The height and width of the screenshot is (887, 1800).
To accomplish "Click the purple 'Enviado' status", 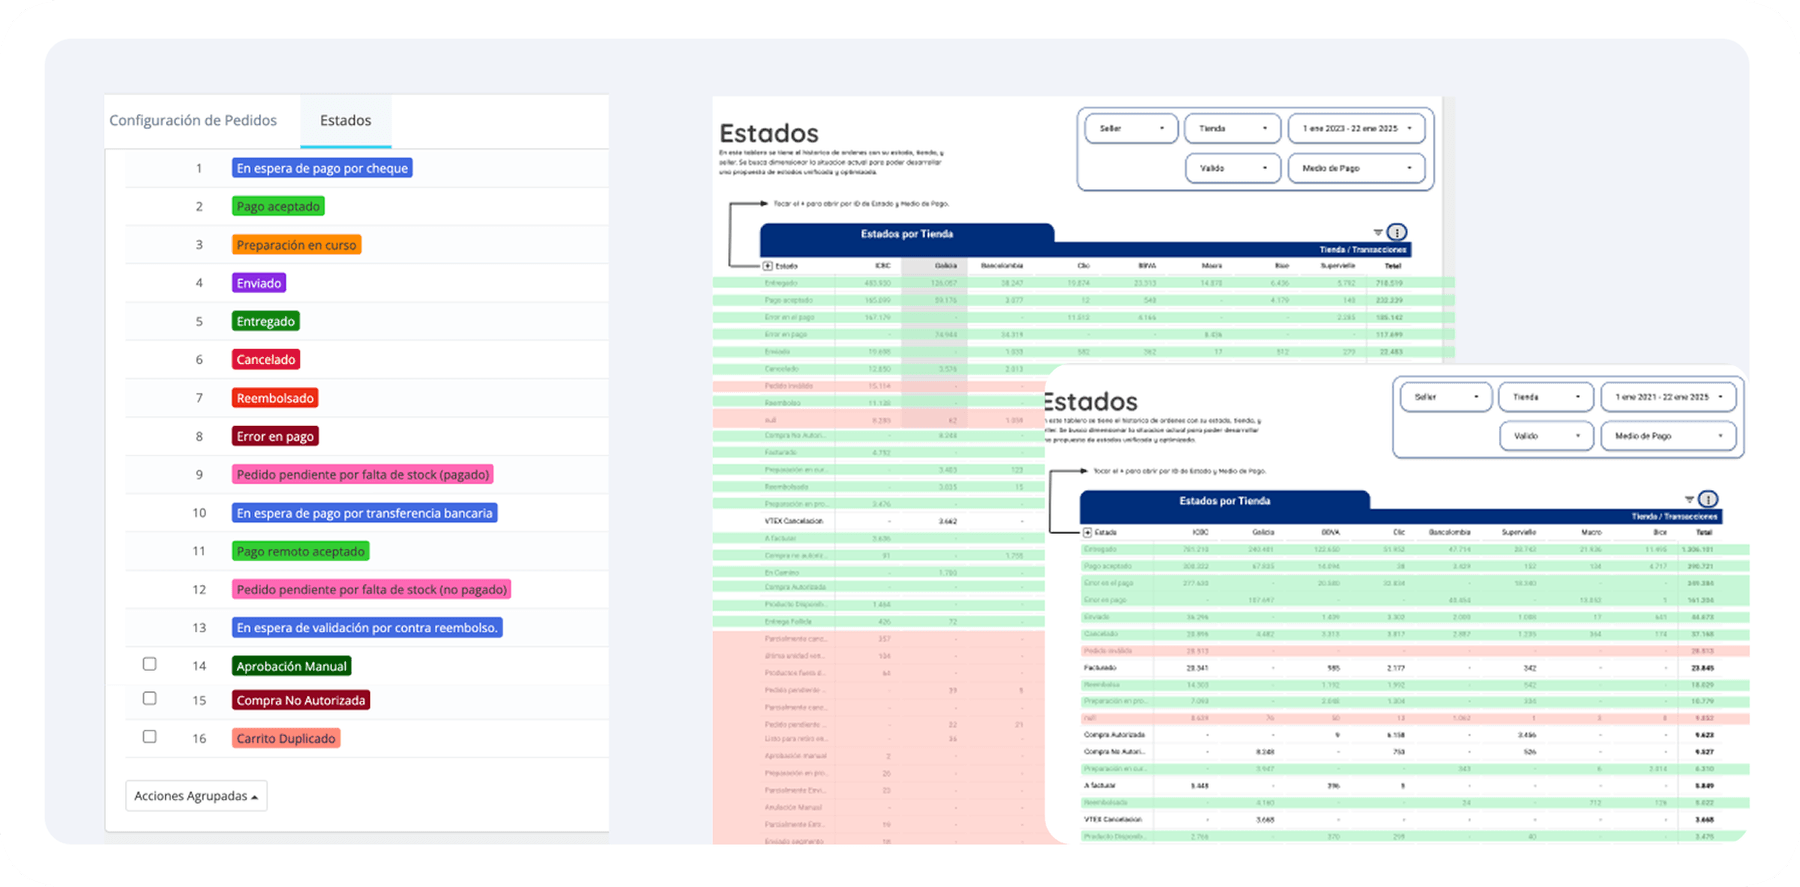I will [259, 283].
